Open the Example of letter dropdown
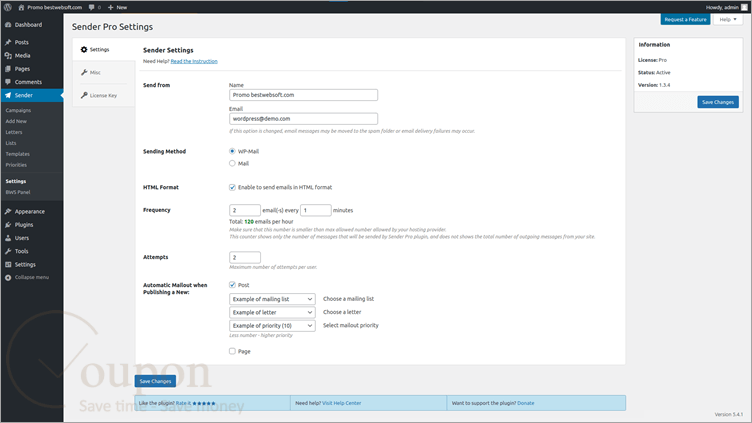752x423 pixels. coord(272,312)
